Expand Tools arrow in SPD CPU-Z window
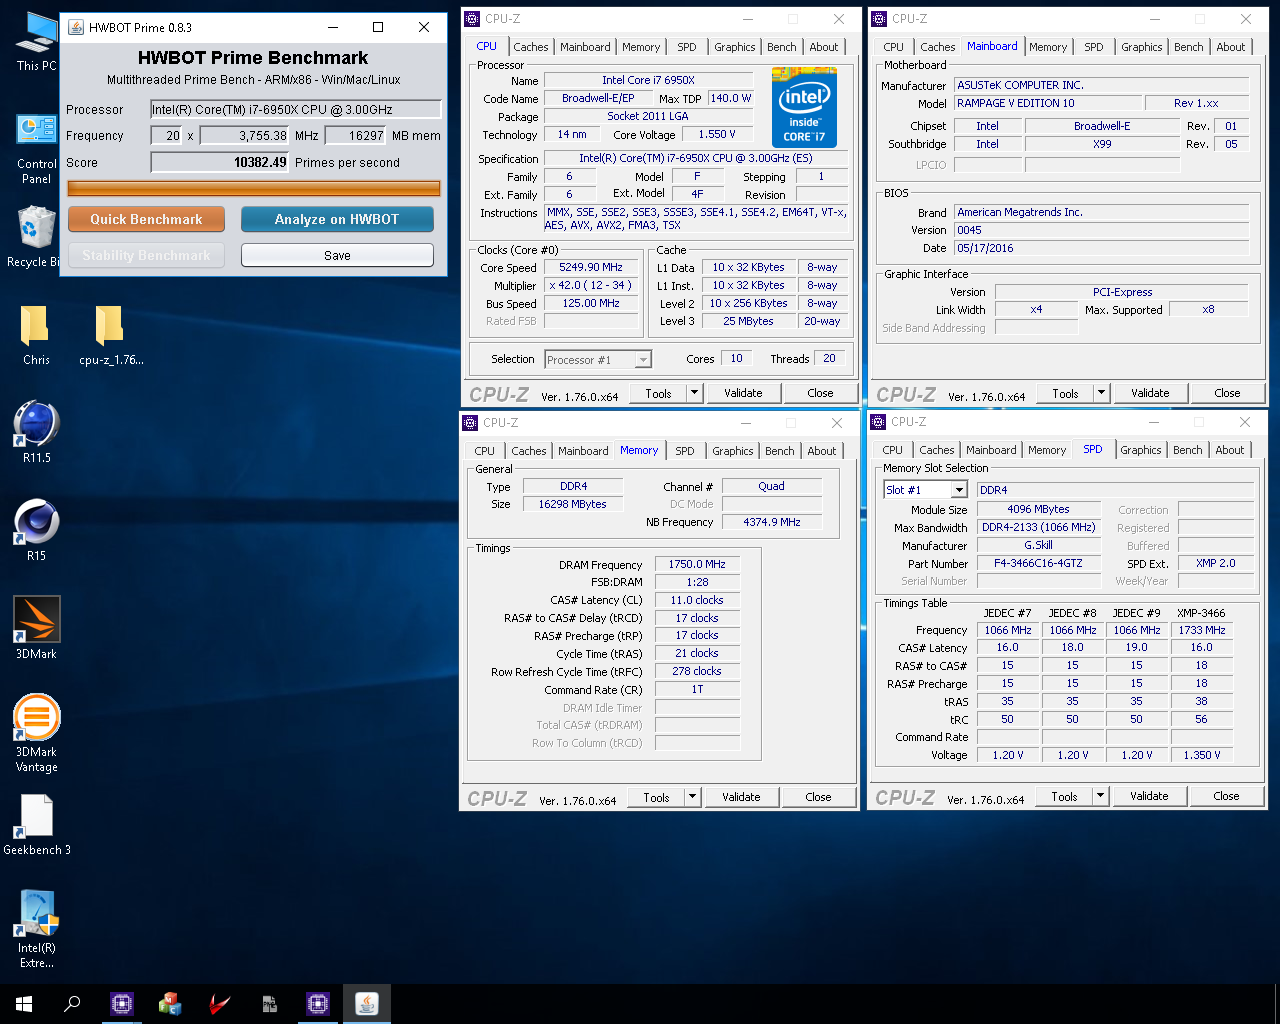 coord(1100,796)
